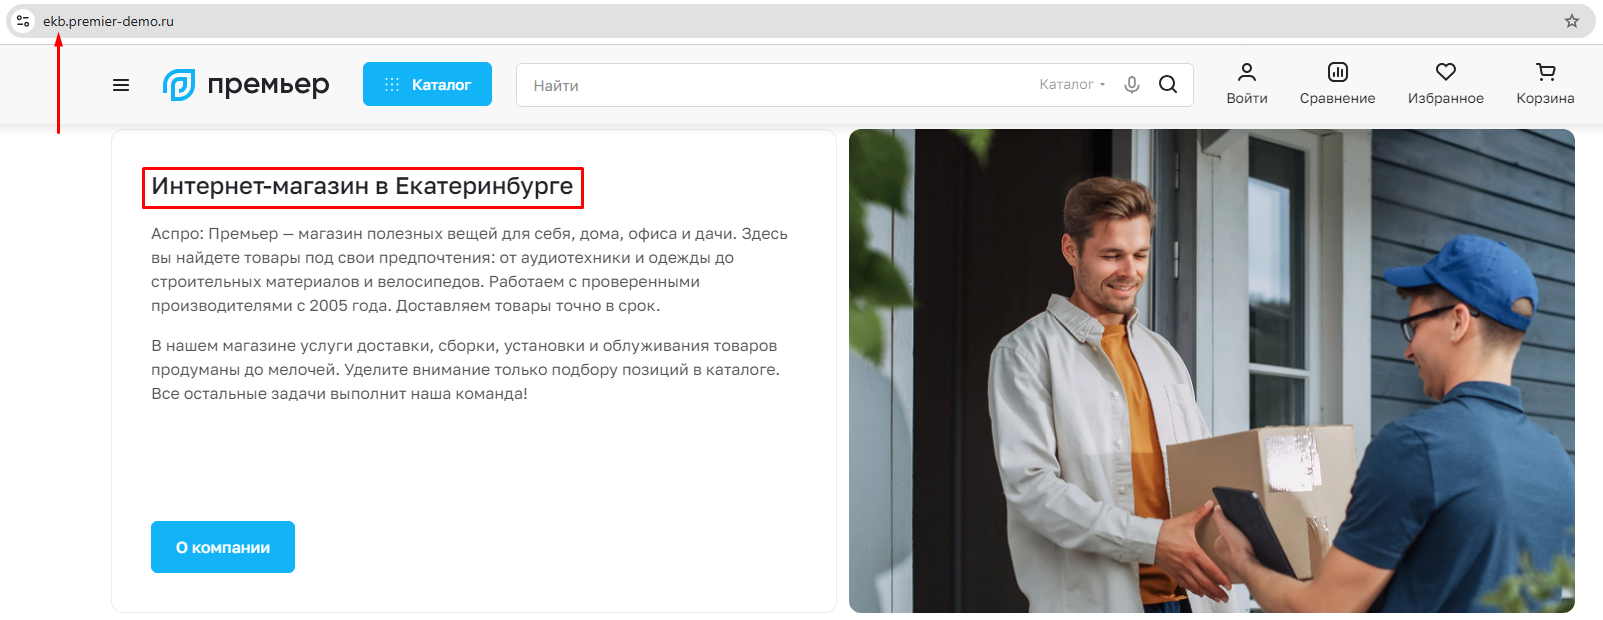Click the ekb.premier-demo.ru address text
The image size is (1603, 620).
coord(108,21)
